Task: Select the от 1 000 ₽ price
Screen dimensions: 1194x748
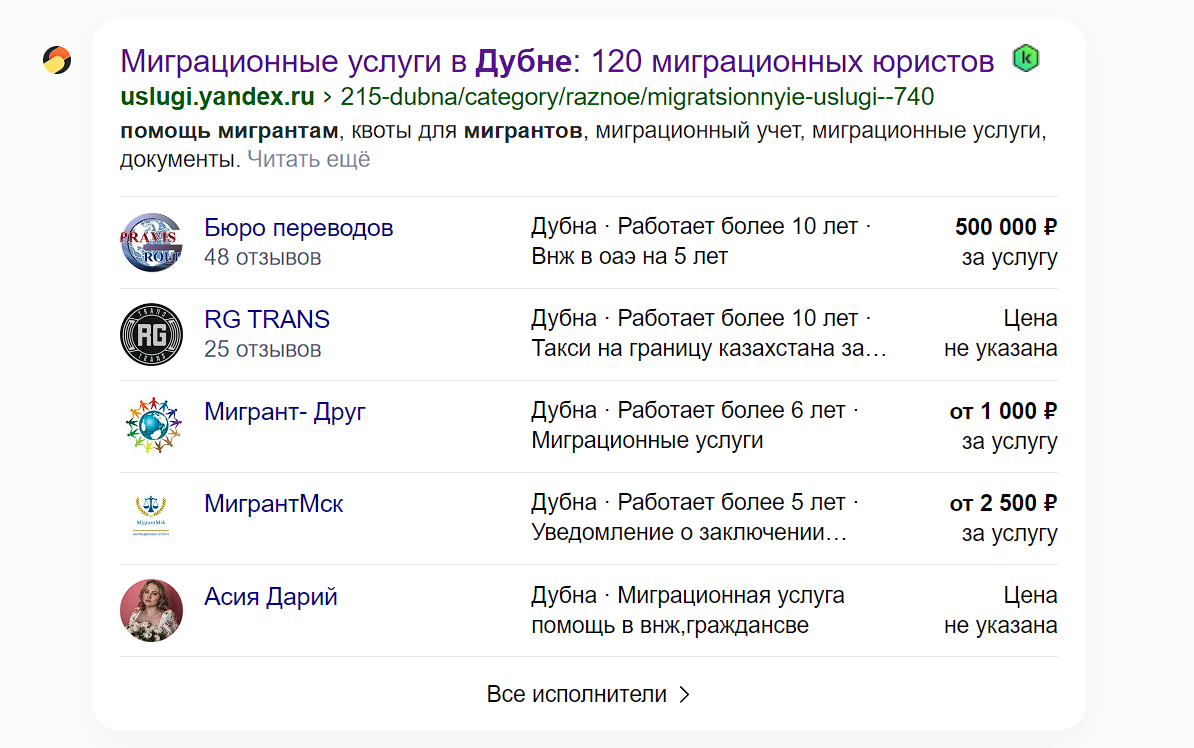Action: 1003,411
